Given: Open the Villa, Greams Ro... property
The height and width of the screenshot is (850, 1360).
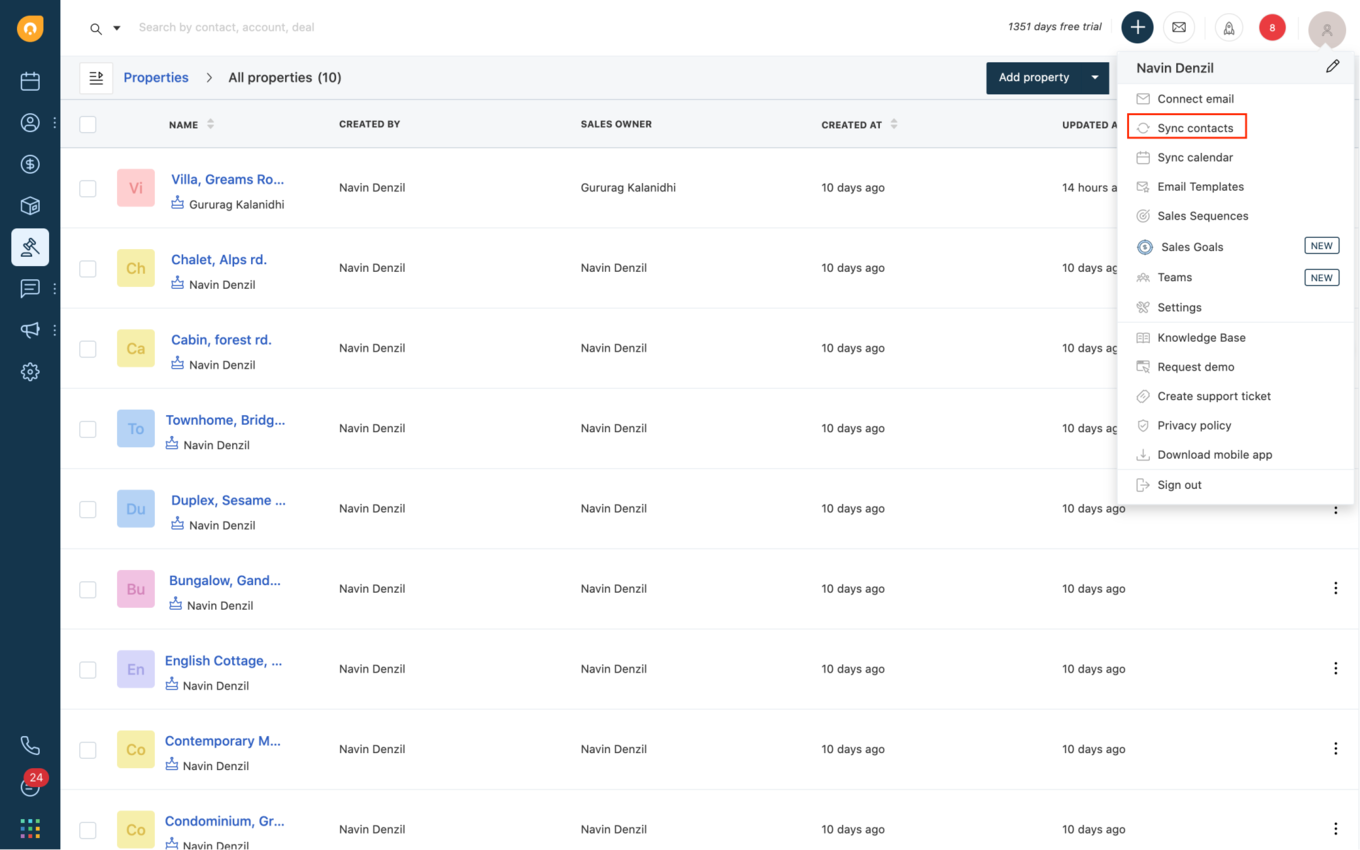Looking at the screenshot, I should (x=227, y=179).
